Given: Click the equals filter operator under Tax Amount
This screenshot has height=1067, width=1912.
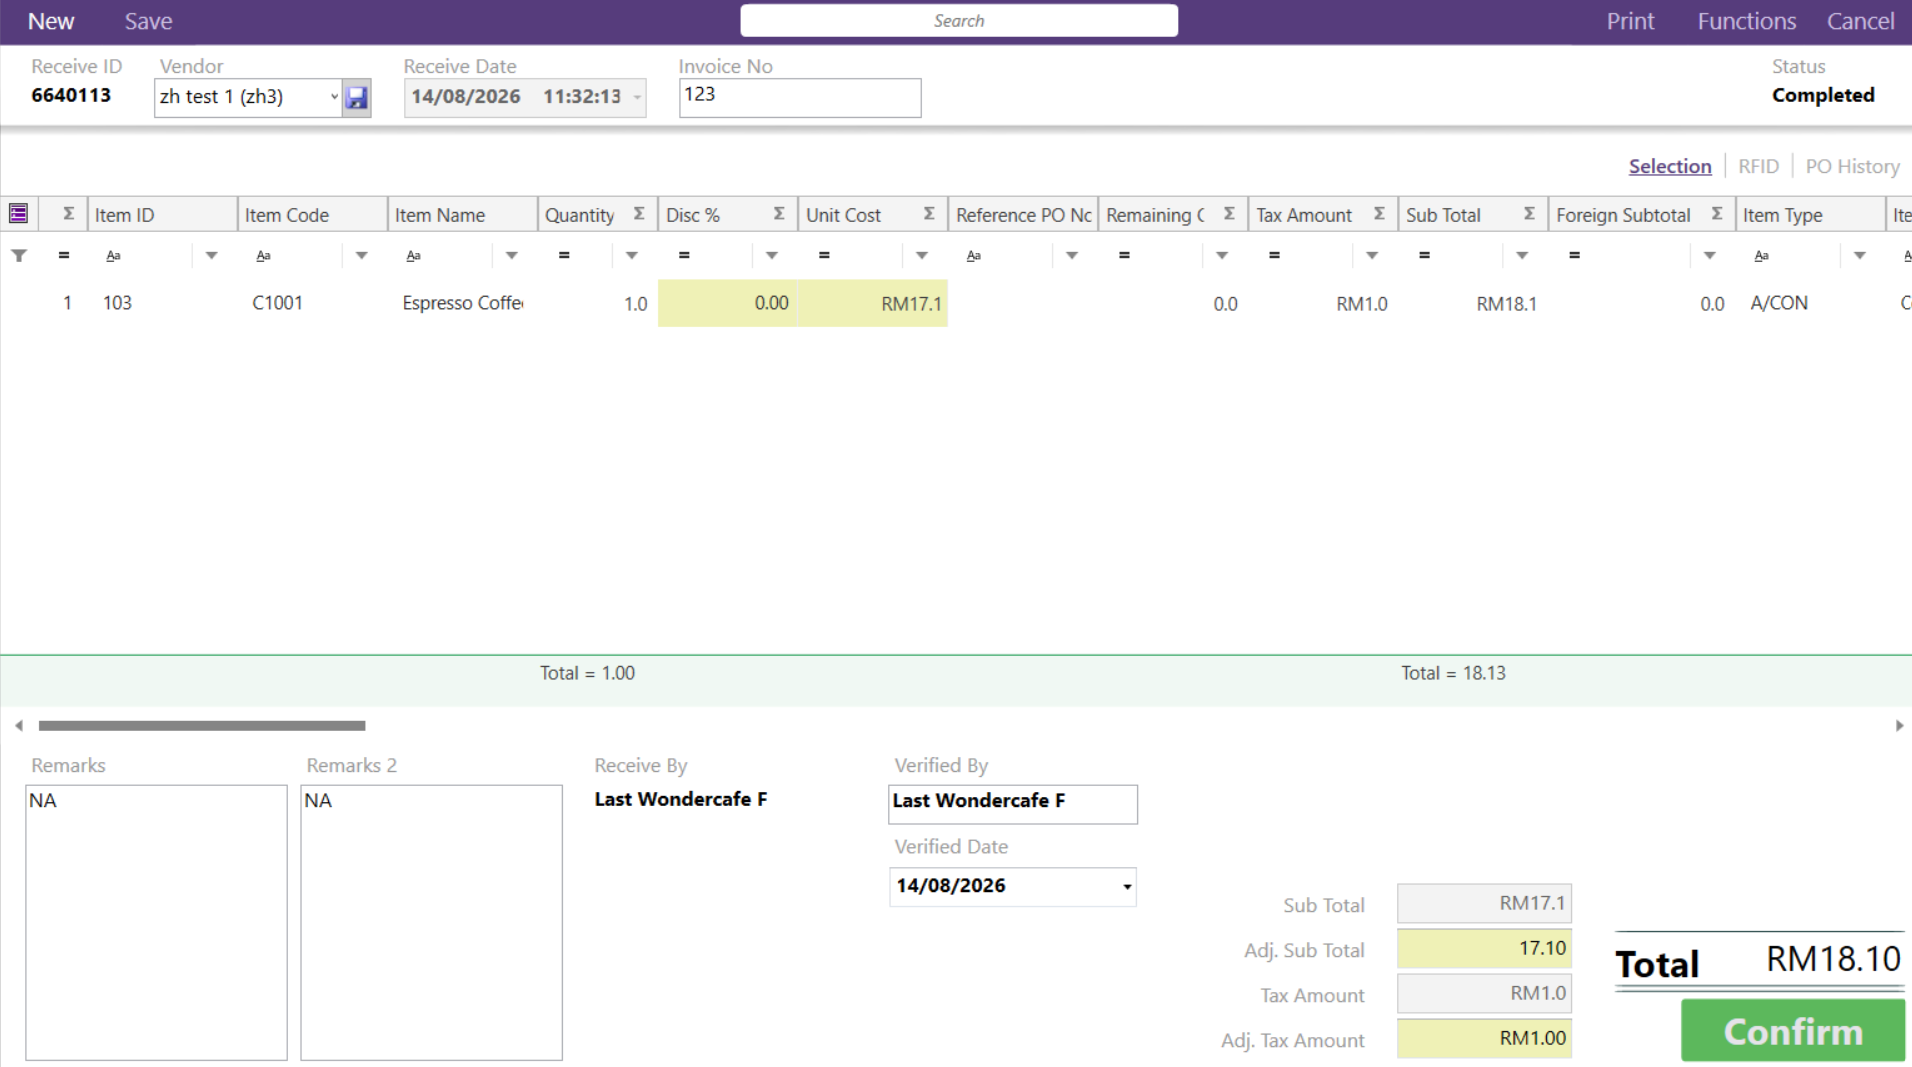Looking at the screenshot, I should click(x=1274, y=256).
